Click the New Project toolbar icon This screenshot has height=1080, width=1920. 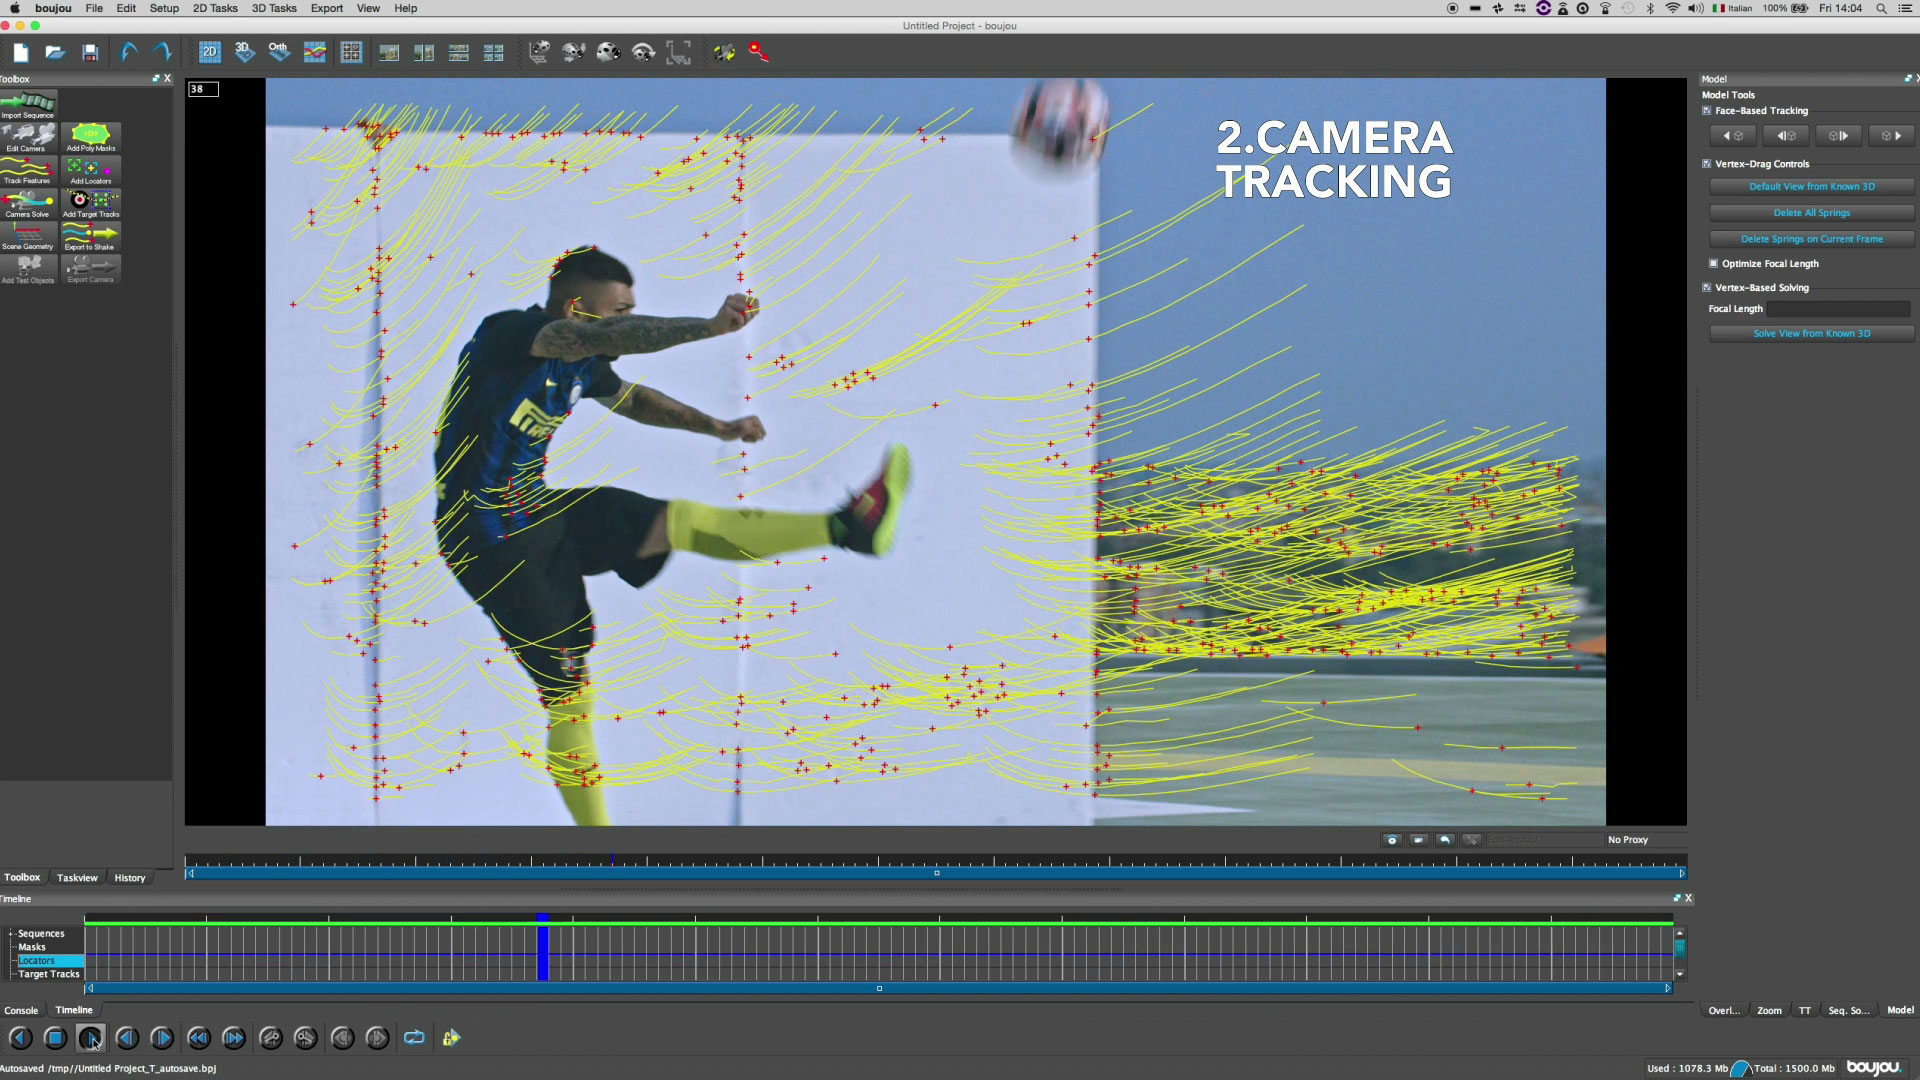21,53
